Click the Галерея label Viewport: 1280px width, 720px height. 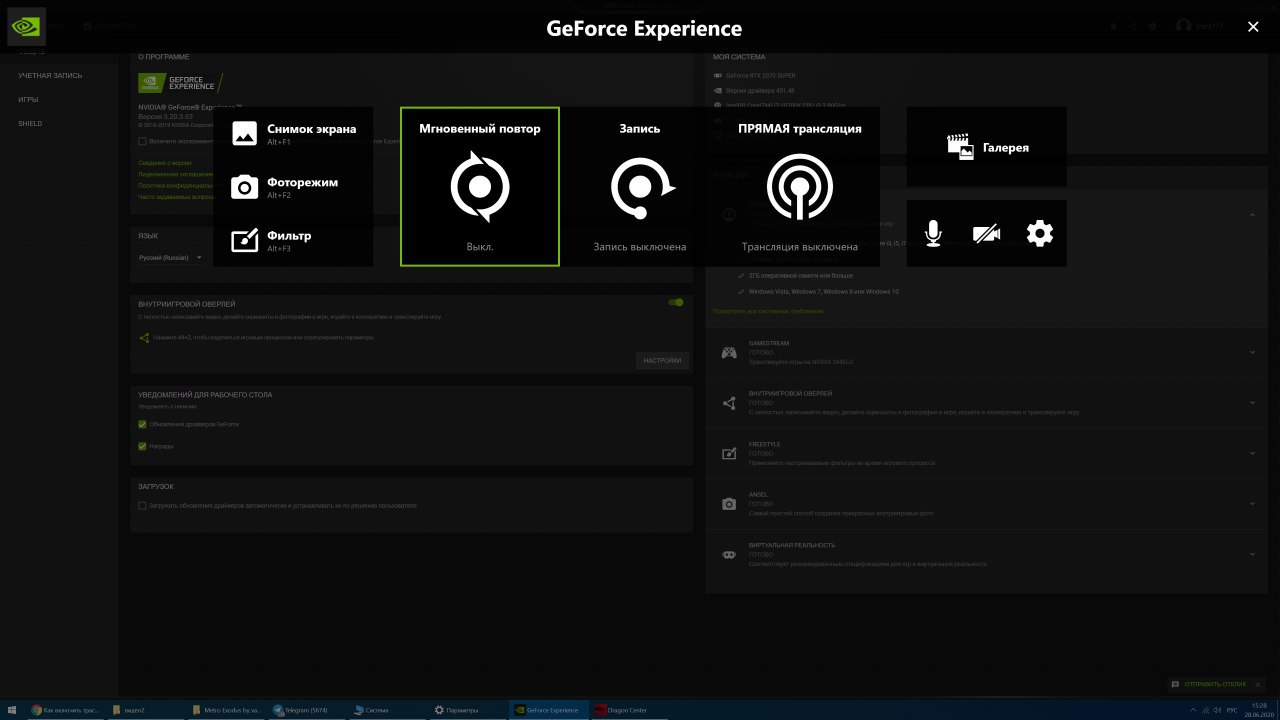pos(1005,147)
